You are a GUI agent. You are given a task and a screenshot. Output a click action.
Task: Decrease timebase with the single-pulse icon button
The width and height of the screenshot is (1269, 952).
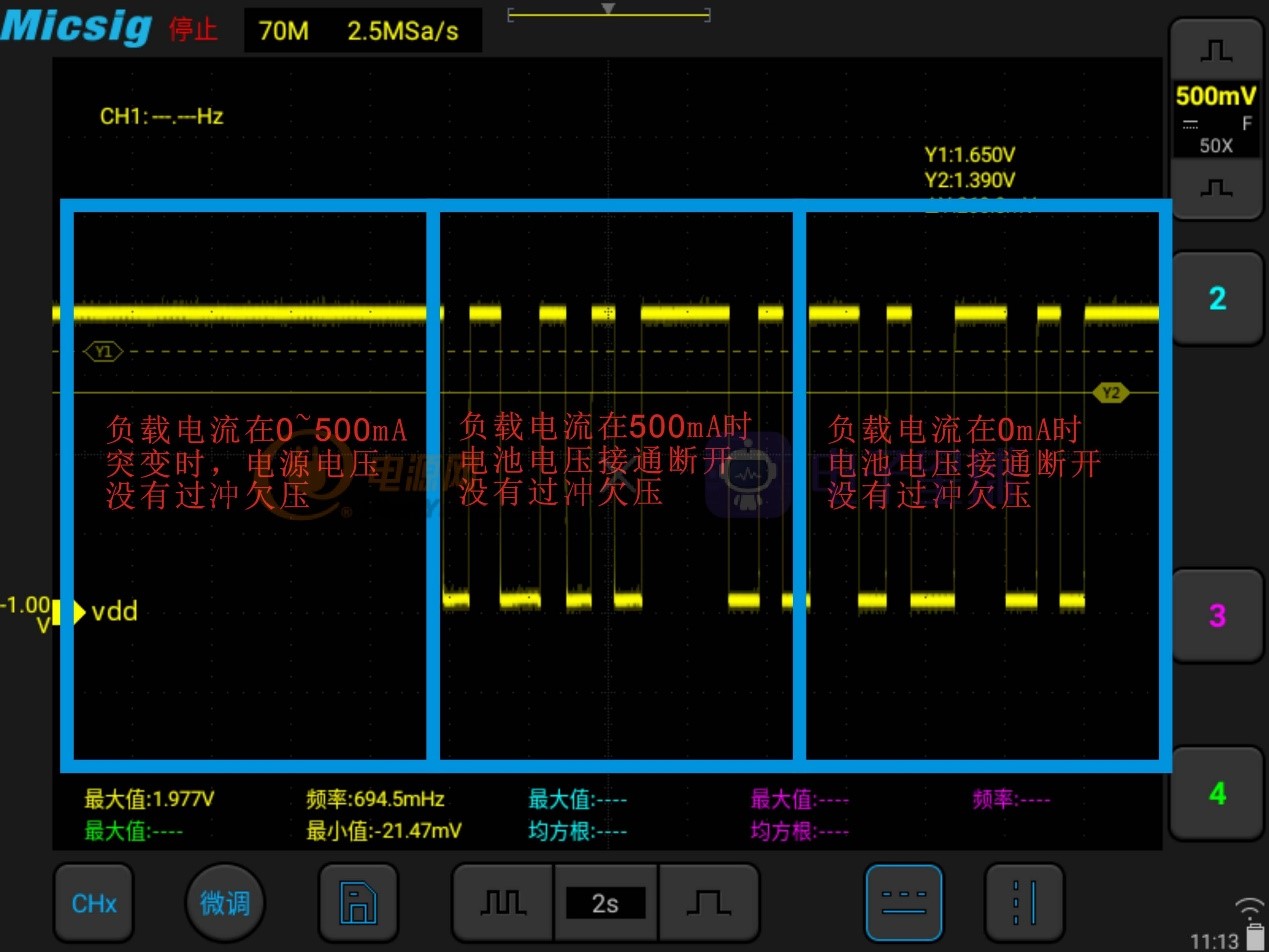point(708,903)
